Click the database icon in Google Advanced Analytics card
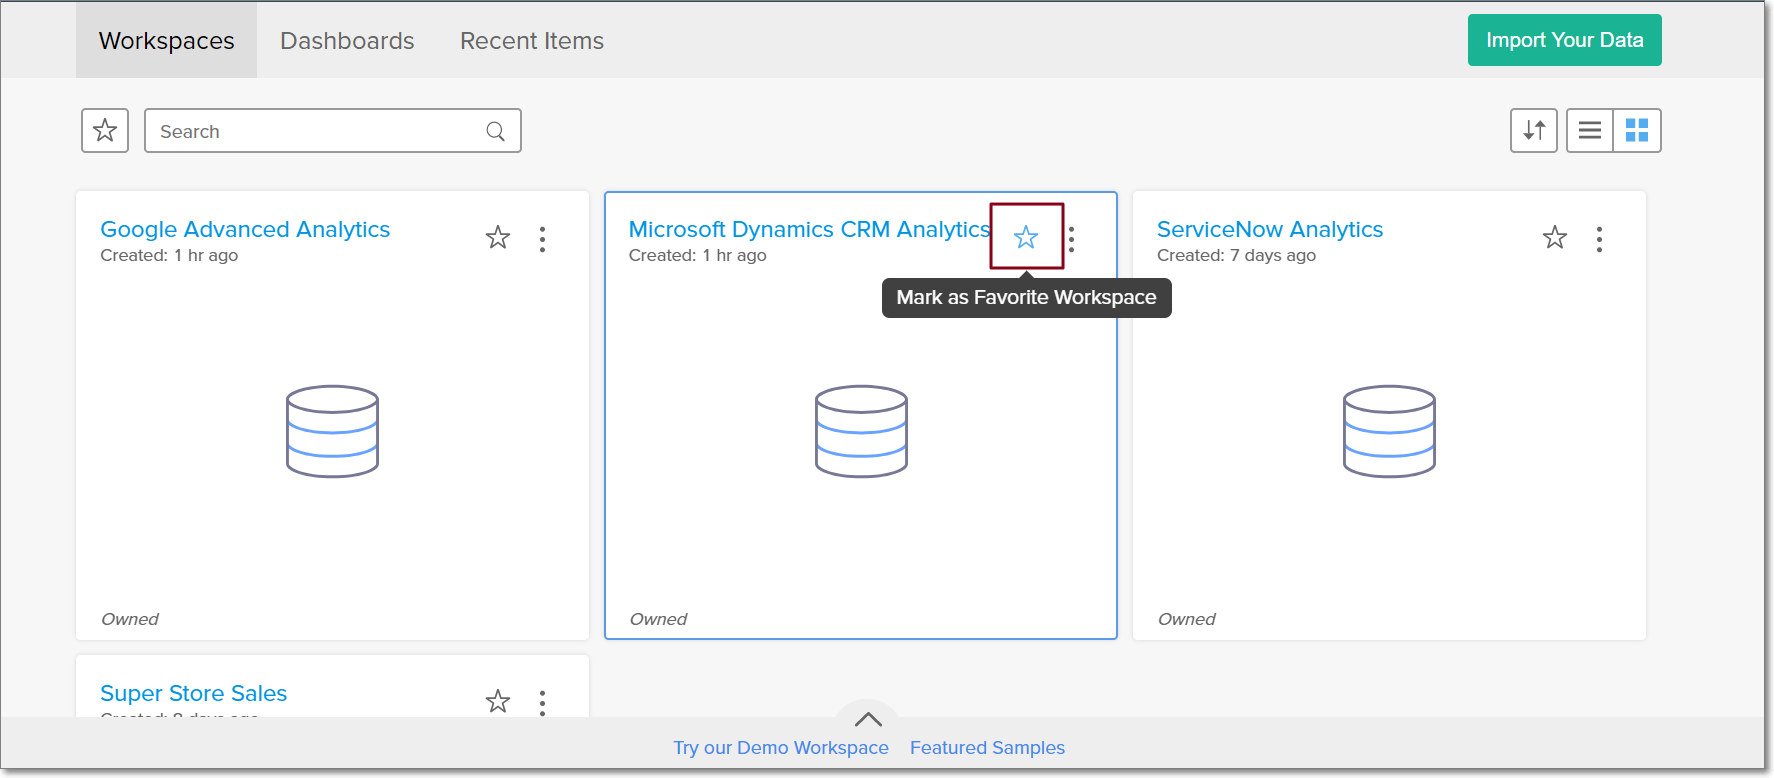Viewport: 1774px width, 778px height. point(332,431)
